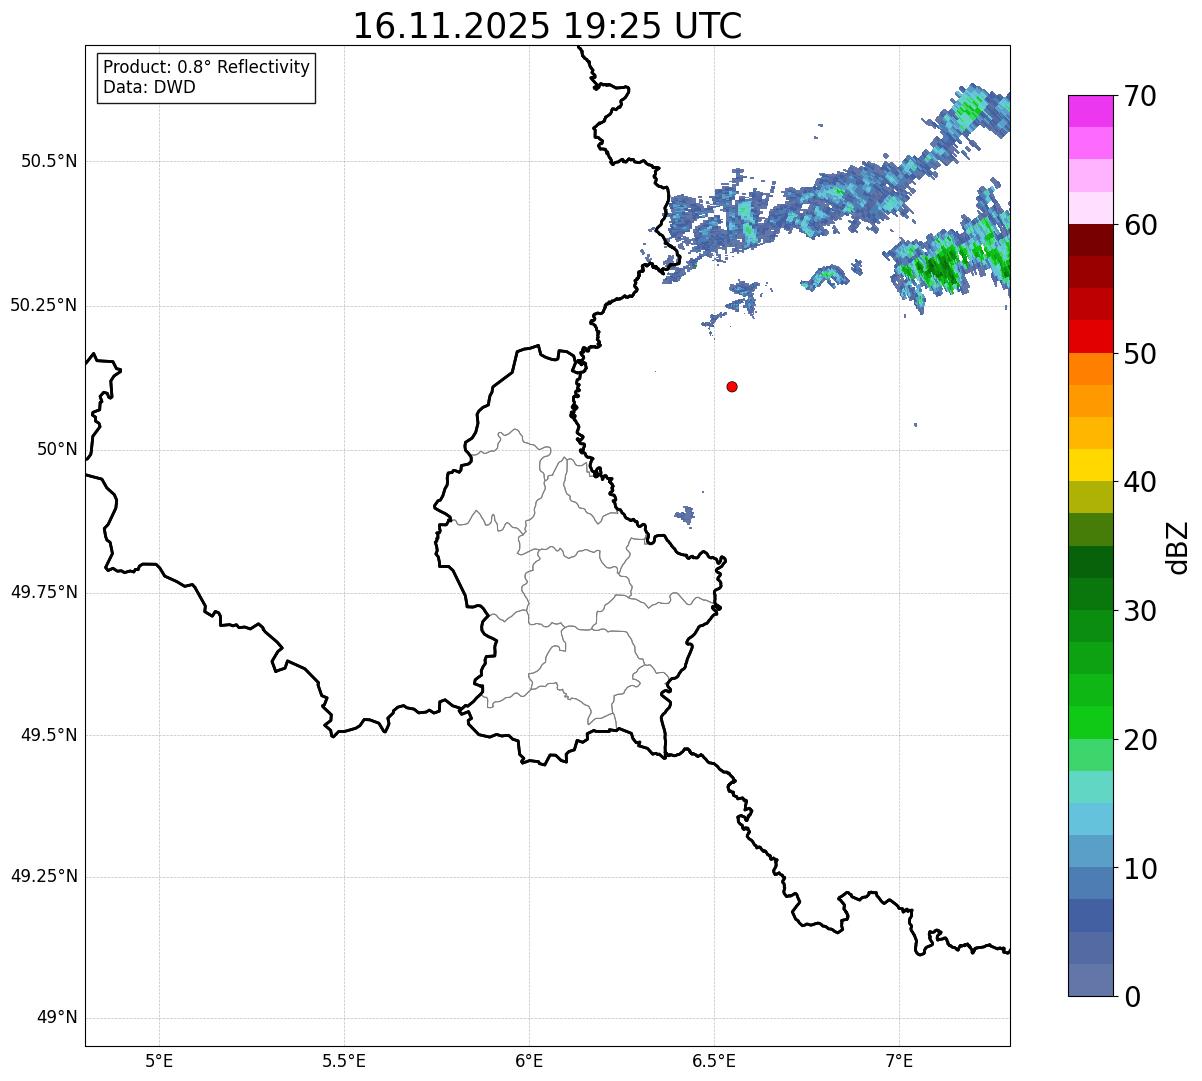Click the latitude label 49.75°N

tap(43, 592)
